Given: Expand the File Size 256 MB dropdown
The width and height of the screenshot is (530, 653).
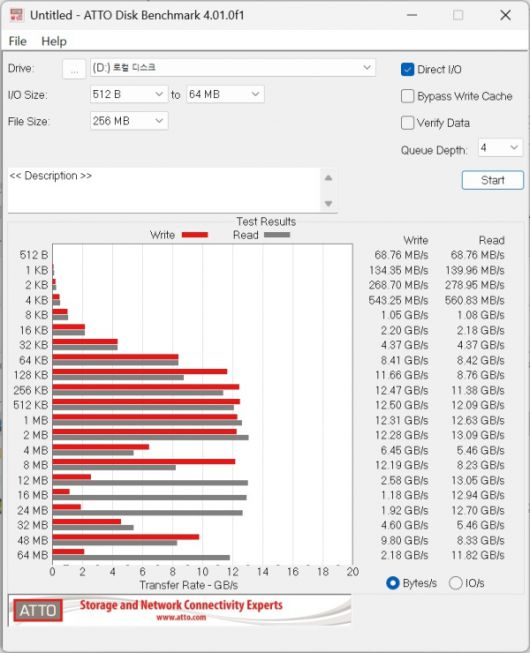Looking at the screenshot, I should (x=129, y=121).
